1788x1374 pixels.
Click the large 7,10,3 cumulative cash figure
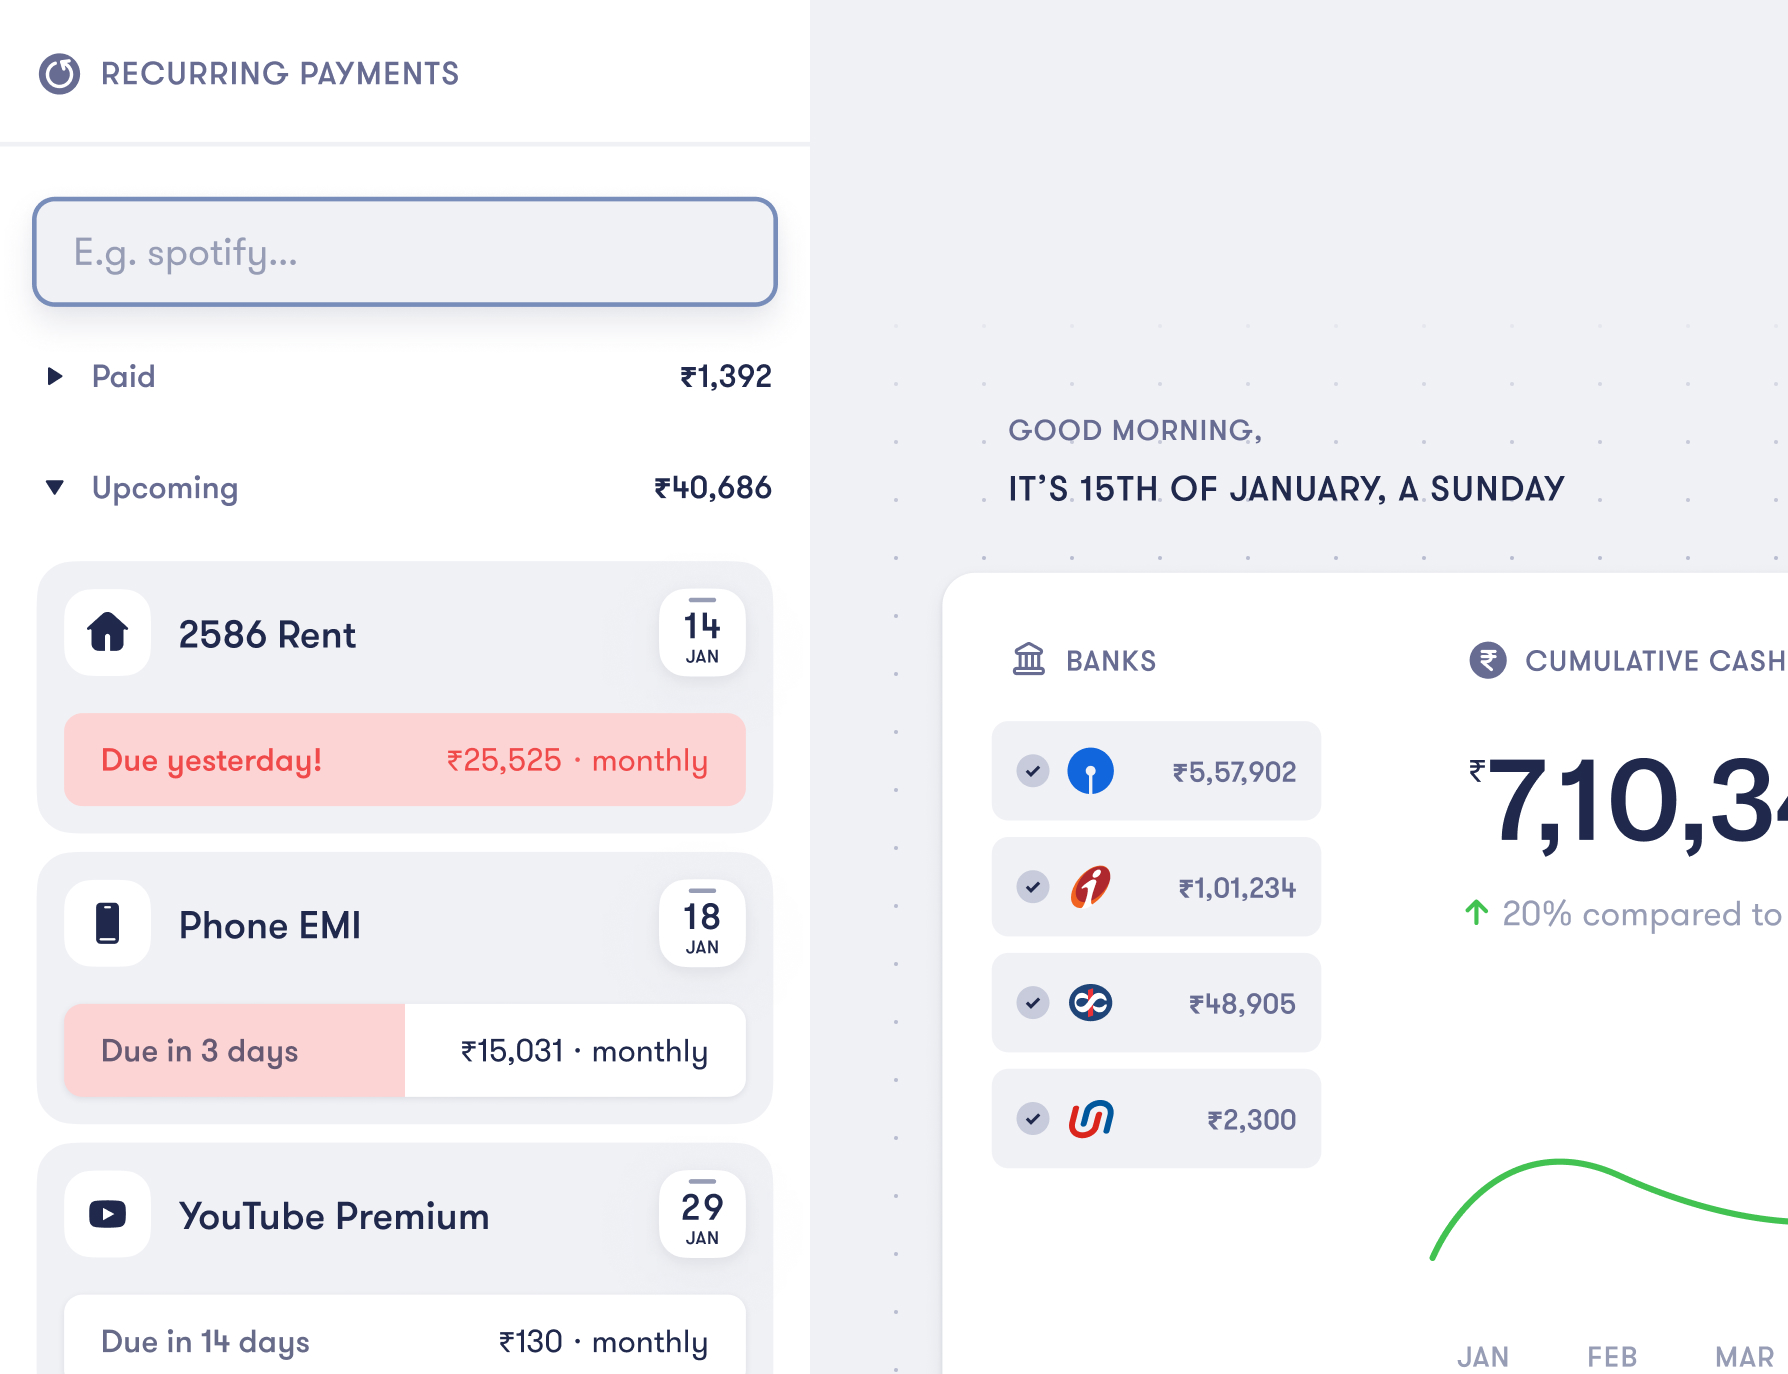[x=1628, y=804]
